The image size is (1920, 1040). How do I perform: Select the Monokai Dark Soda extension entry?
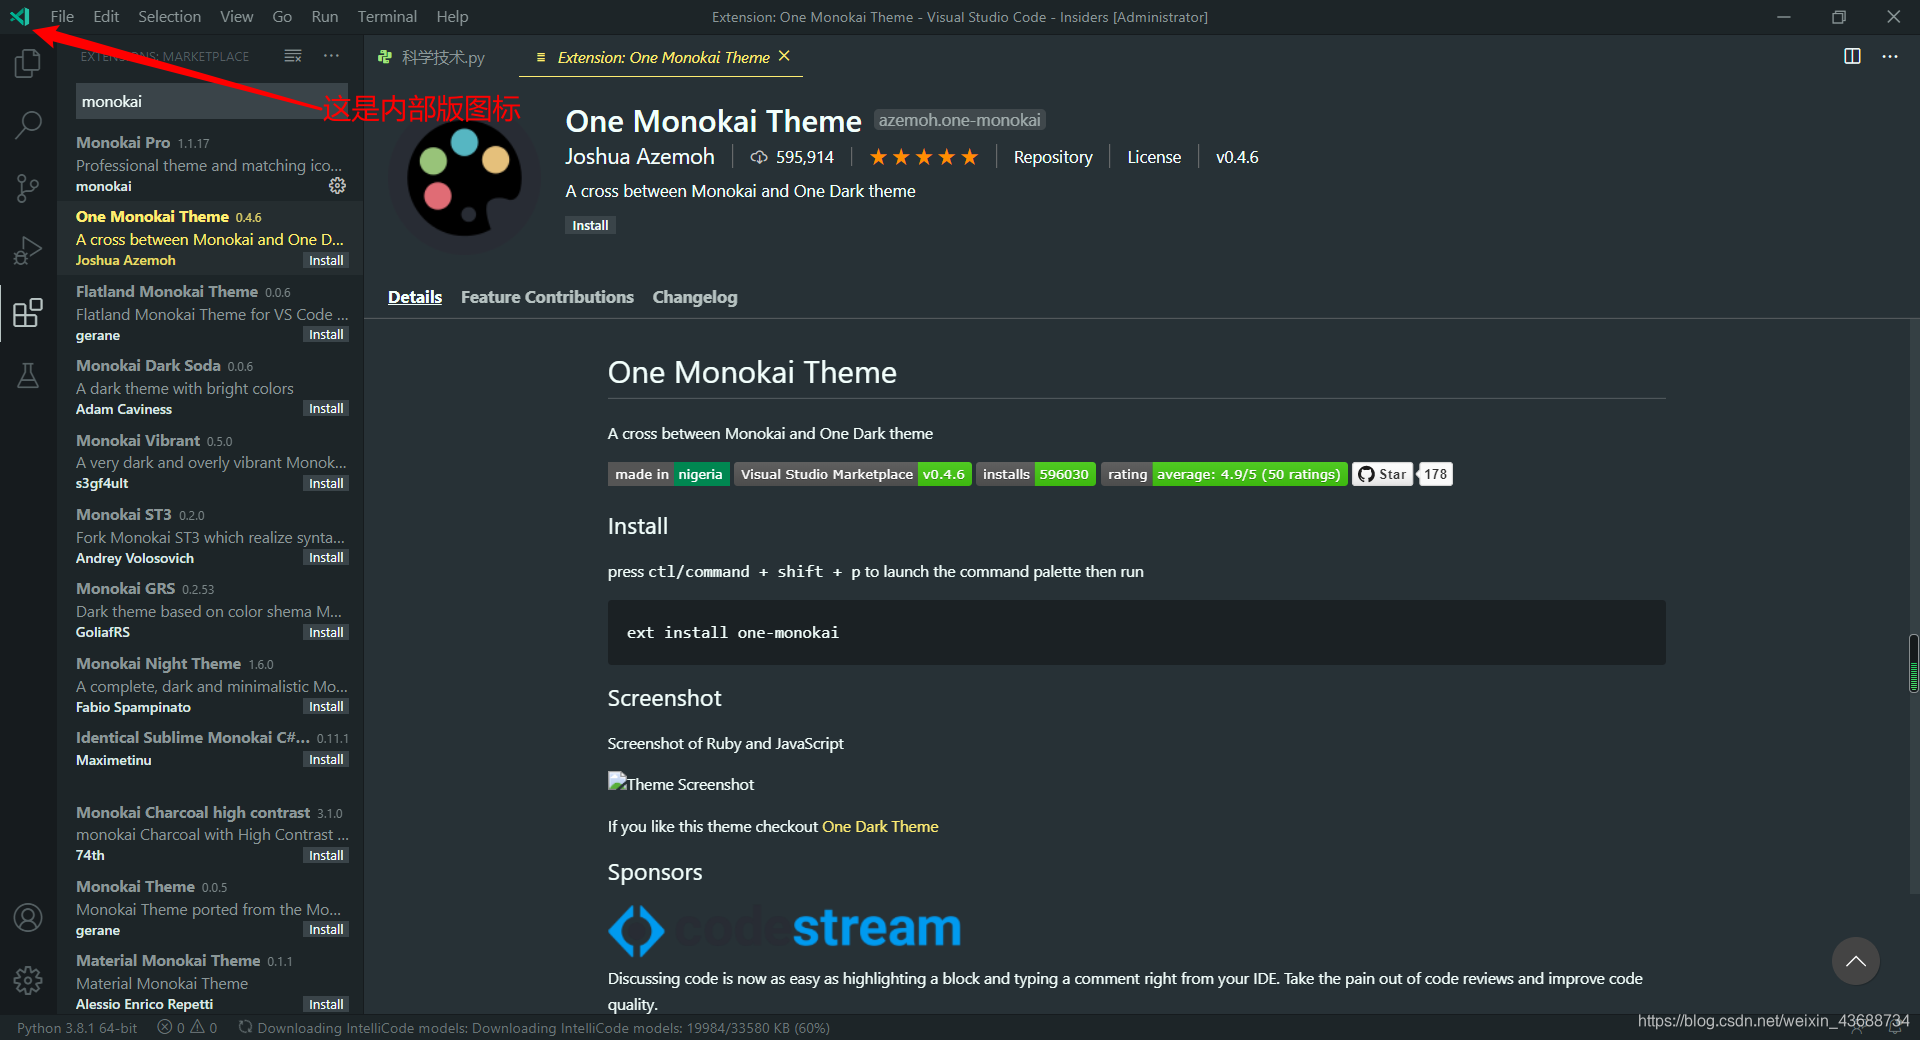tap(210, 387)
